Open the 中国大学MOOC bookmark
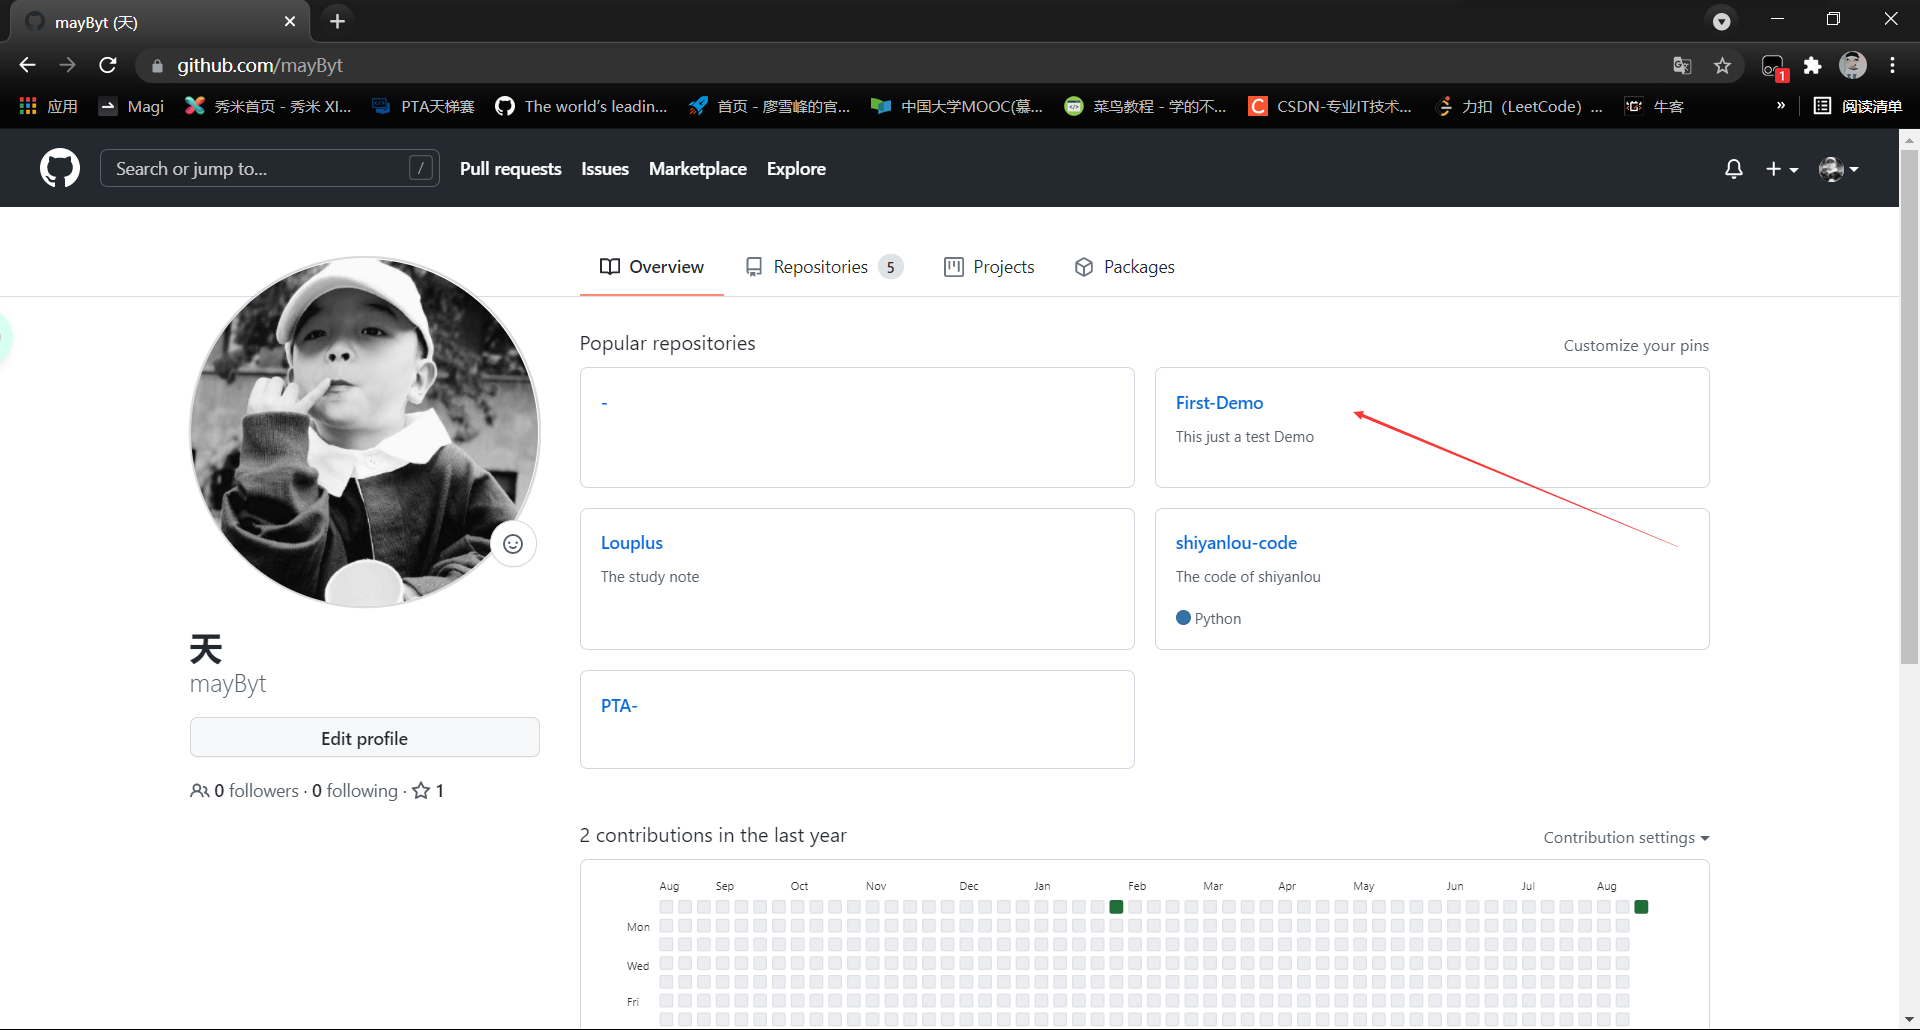 coord(958,106)
